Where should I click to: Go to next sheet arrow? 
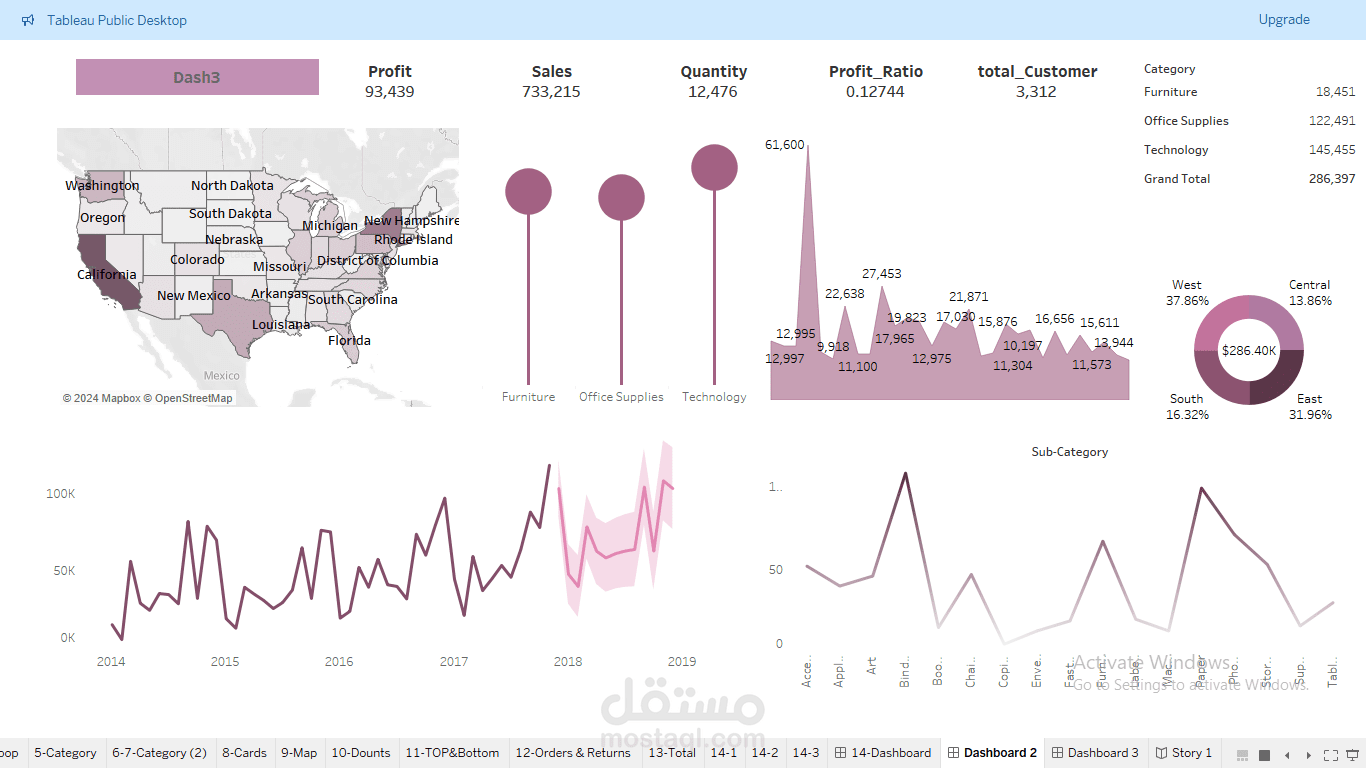click(1309, 754)
